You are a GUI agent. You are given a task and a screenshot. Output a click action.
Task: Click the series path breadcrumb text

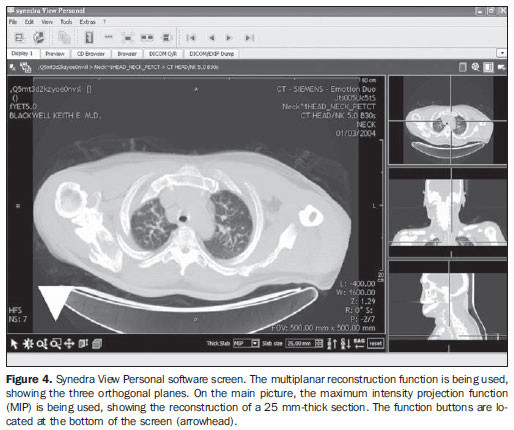tap(128, 67)
